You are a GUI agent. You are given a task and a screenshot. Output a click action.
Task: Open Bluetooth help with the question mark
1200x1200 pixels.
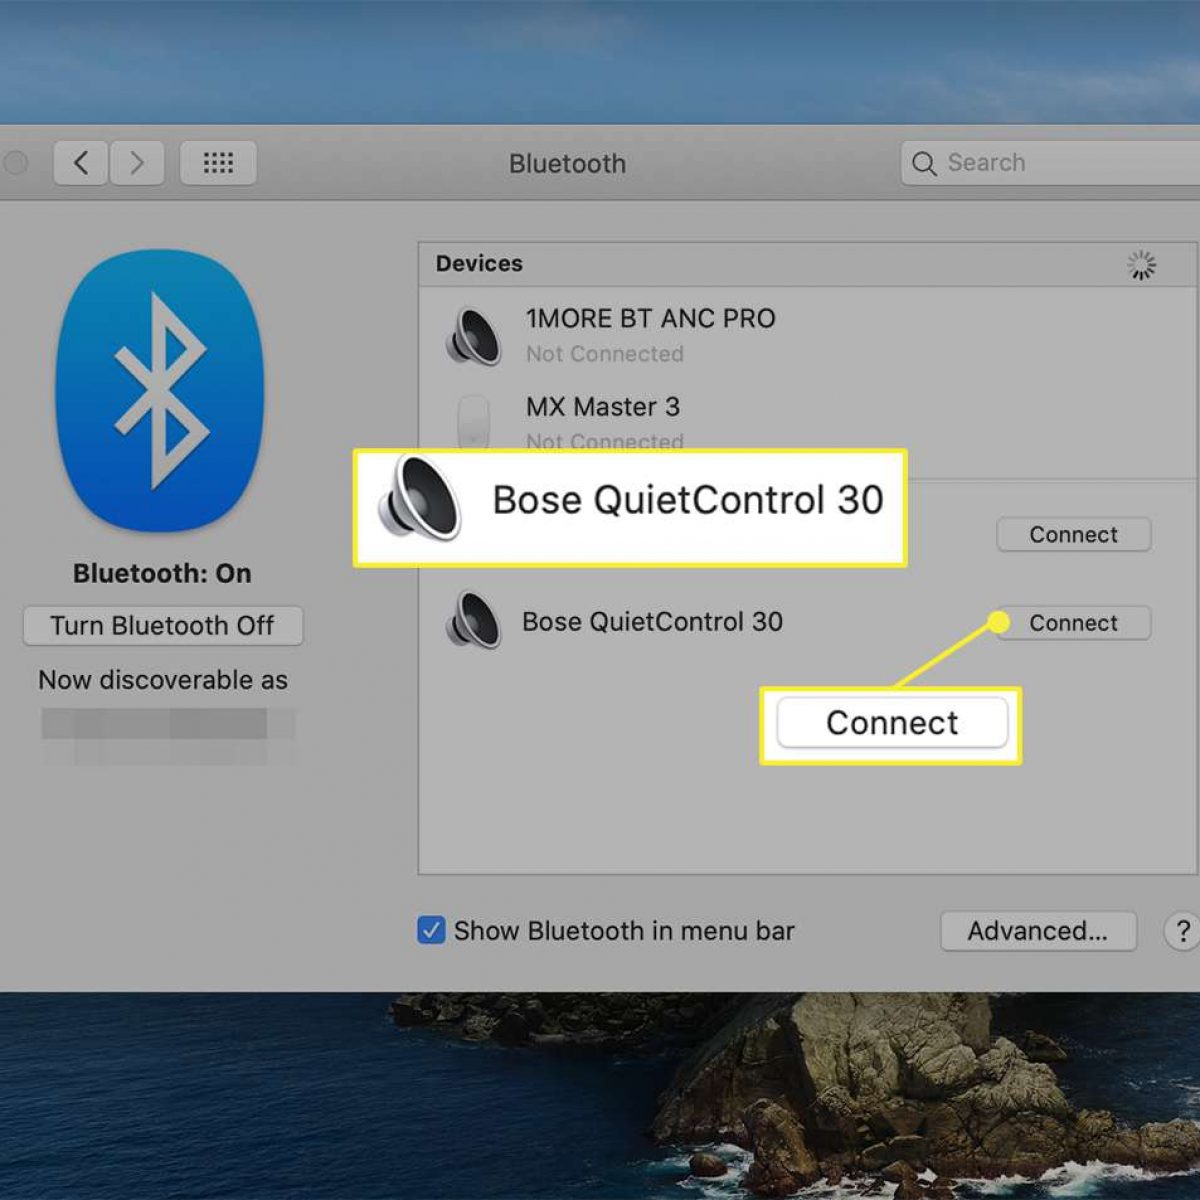coord(1182,931)
